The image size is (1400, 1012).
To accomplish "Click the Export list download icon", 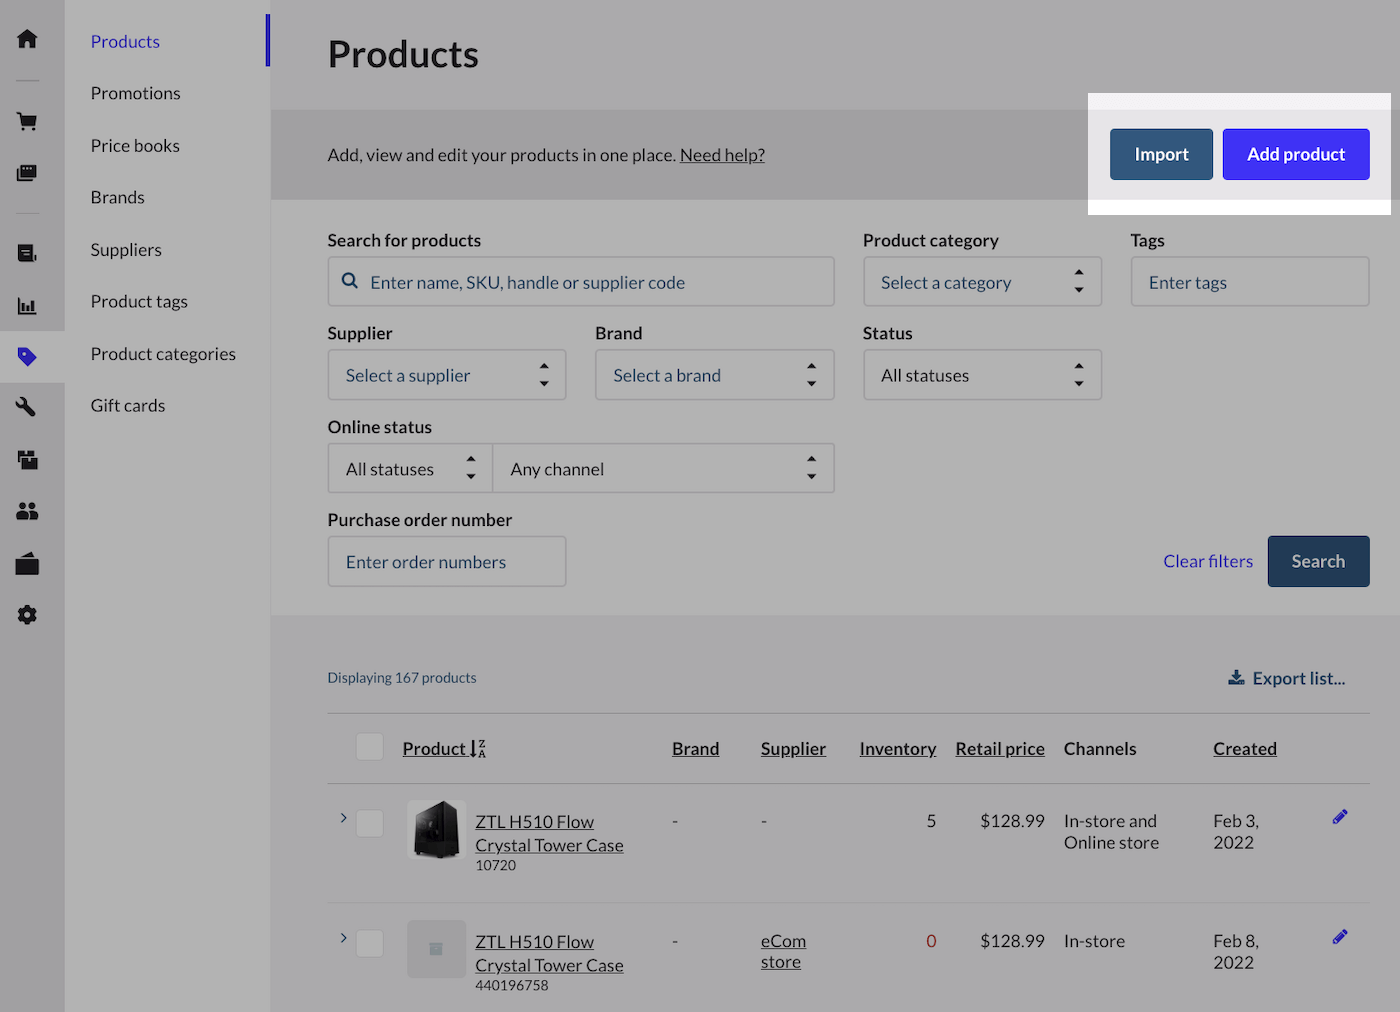I will tap(1236, 678).
